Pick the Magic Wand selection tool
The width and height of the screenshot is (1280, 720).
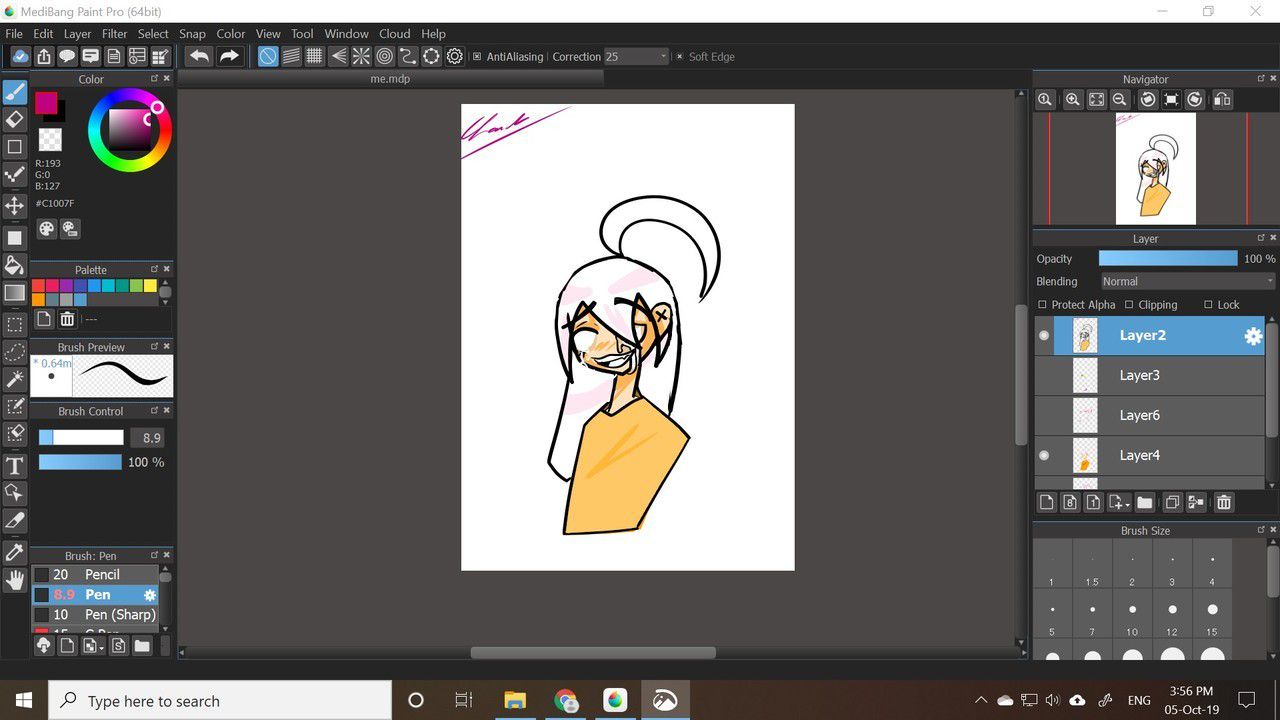point(15,379)
